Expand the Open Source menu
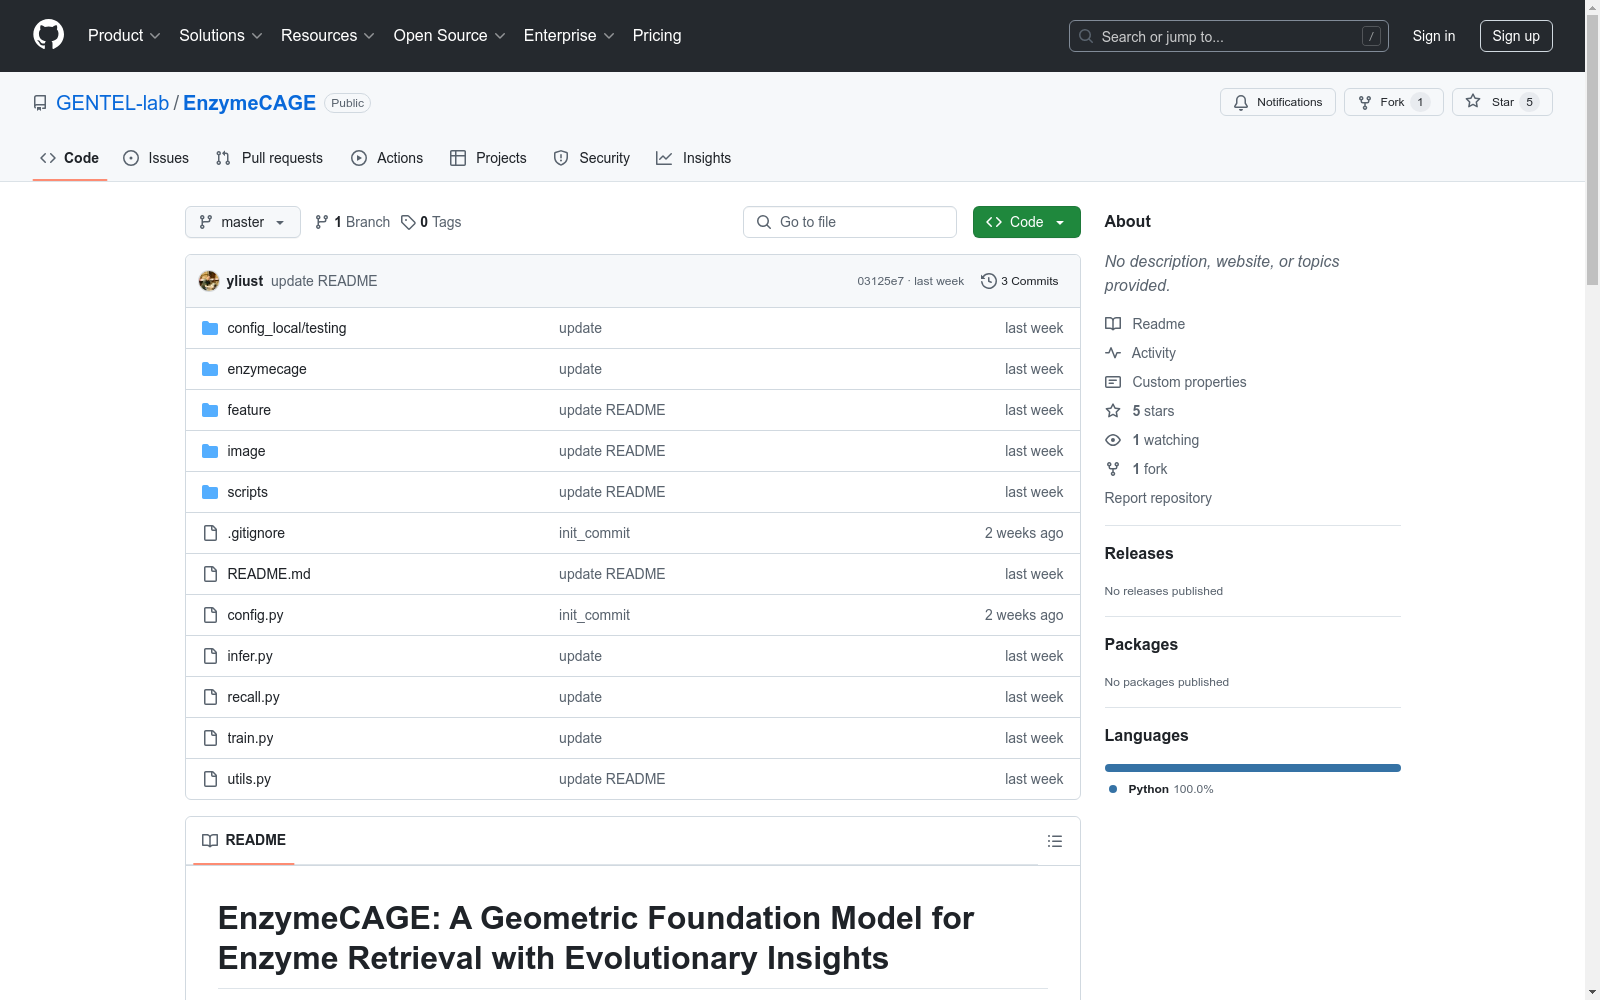1600x1000 pixels. click(450, 36)
